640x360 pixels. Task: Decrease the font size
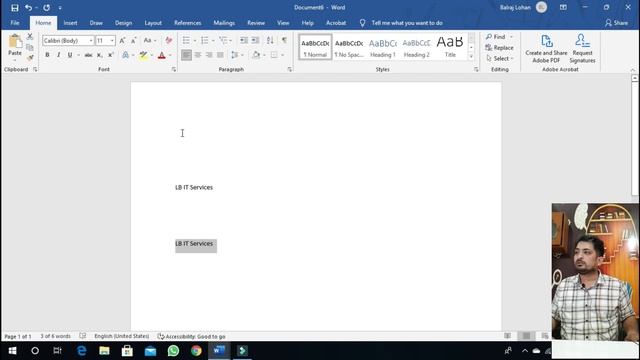coord(133,40)
